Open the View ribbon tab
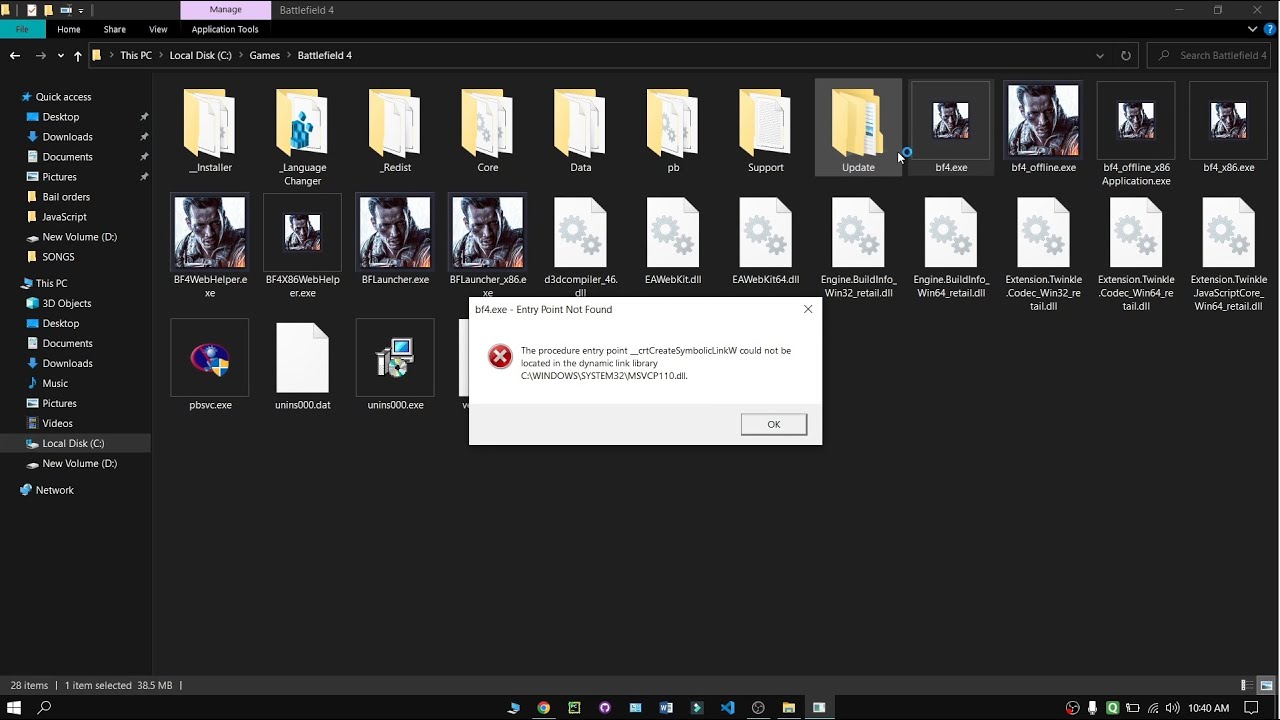Image resolution: width=1280 pixels, height=720 pixels. pos(158,30)
